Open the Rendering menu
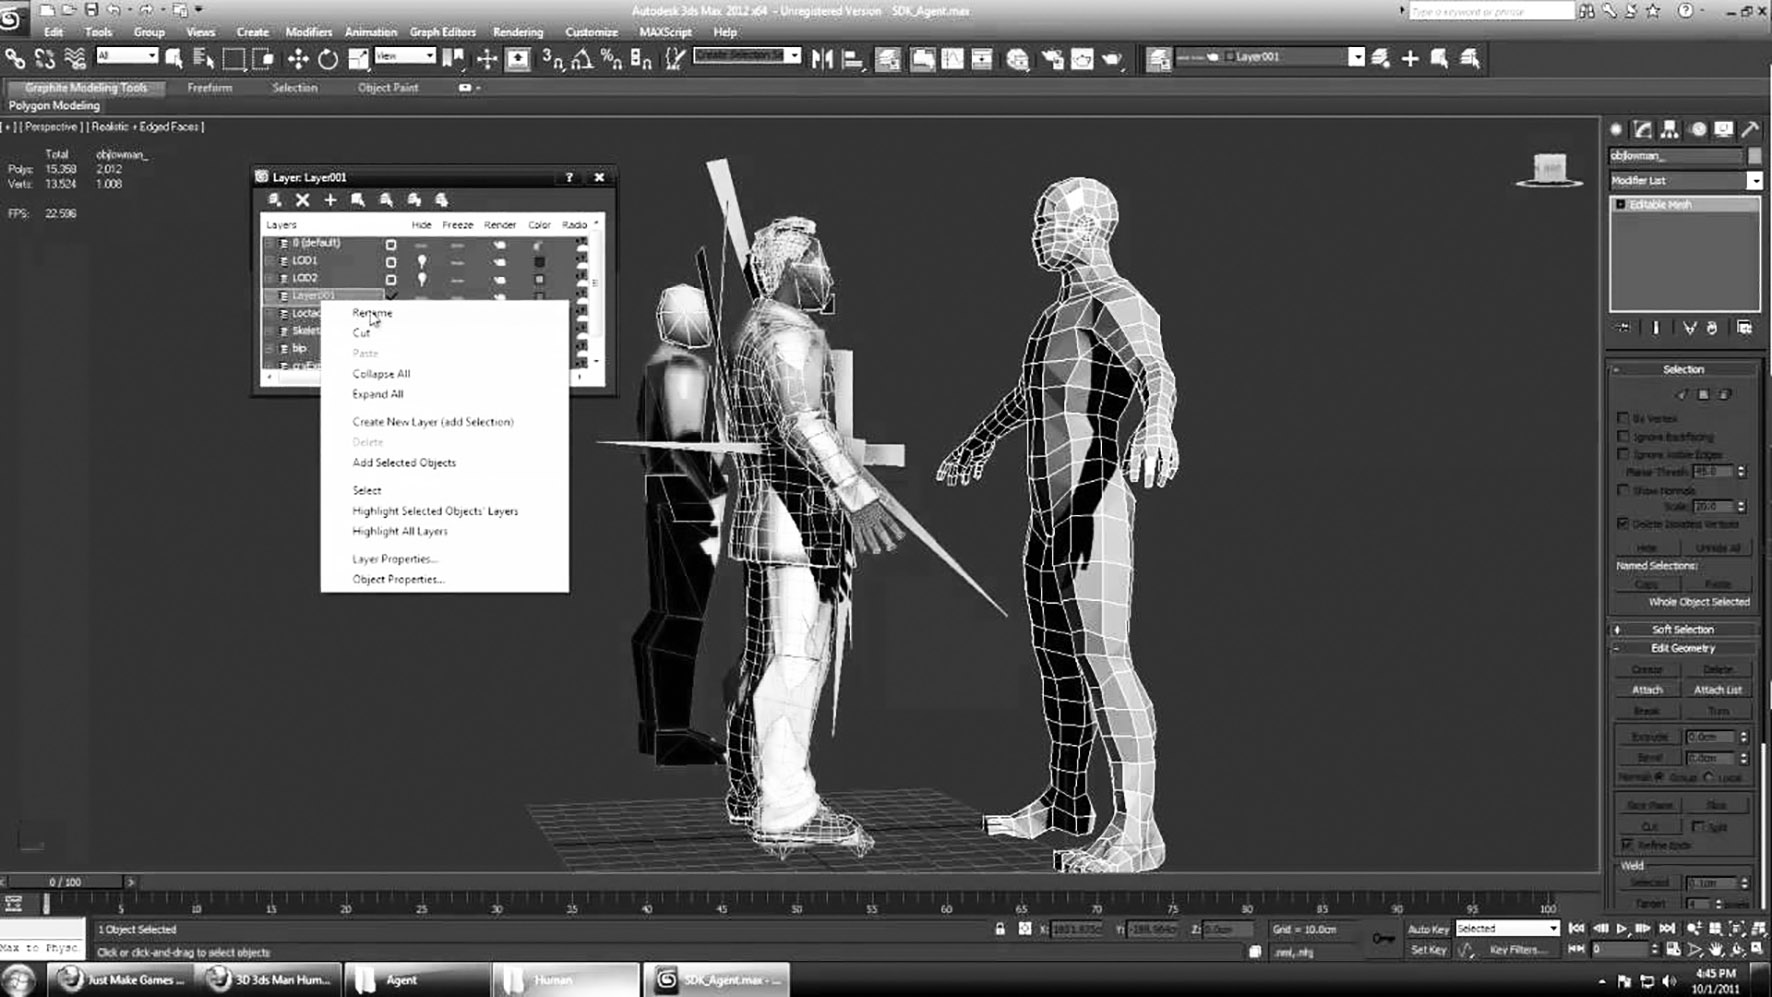 pyautogui.click(x=517, y=32)
